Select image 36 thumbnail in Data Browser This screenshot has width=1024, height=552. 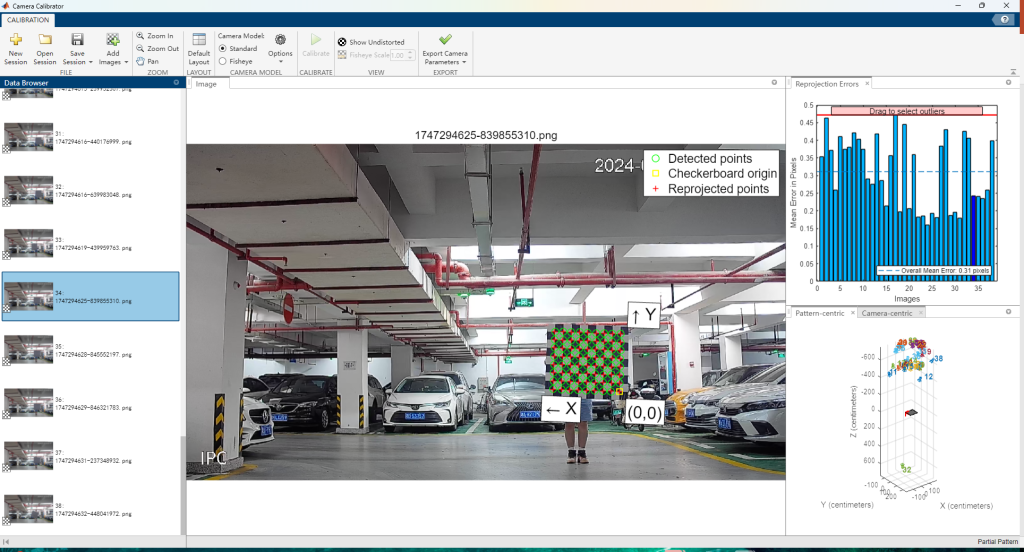coord(28,402)
